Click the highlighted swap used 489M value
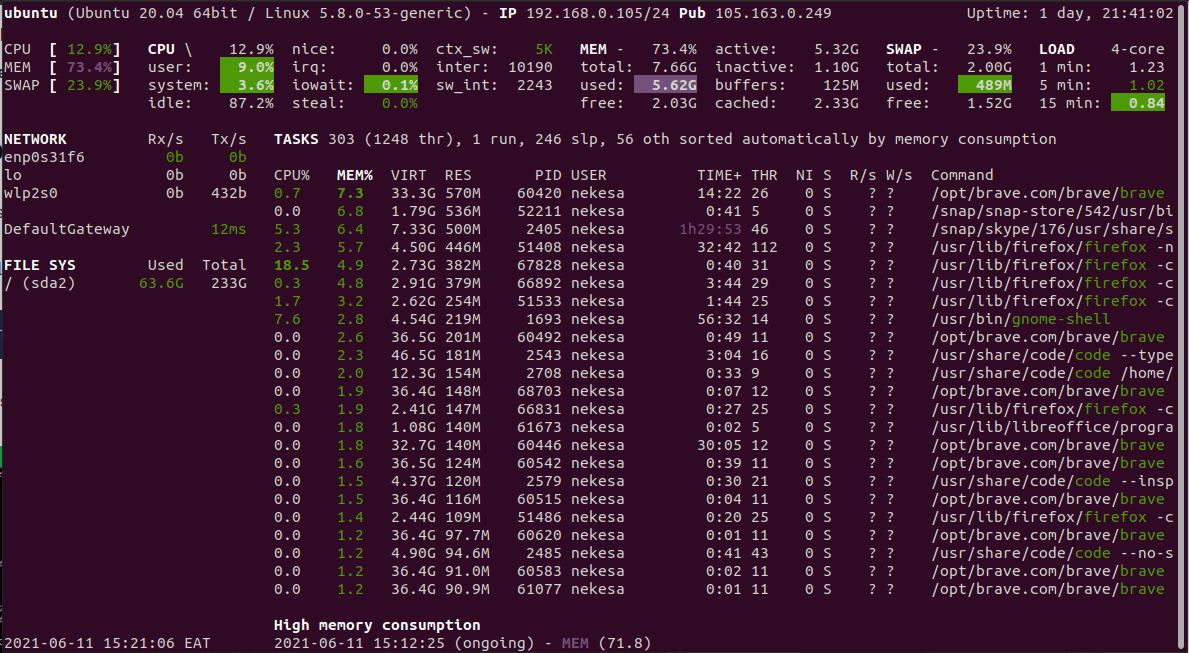1189x653 pixels. pos(984,85)
